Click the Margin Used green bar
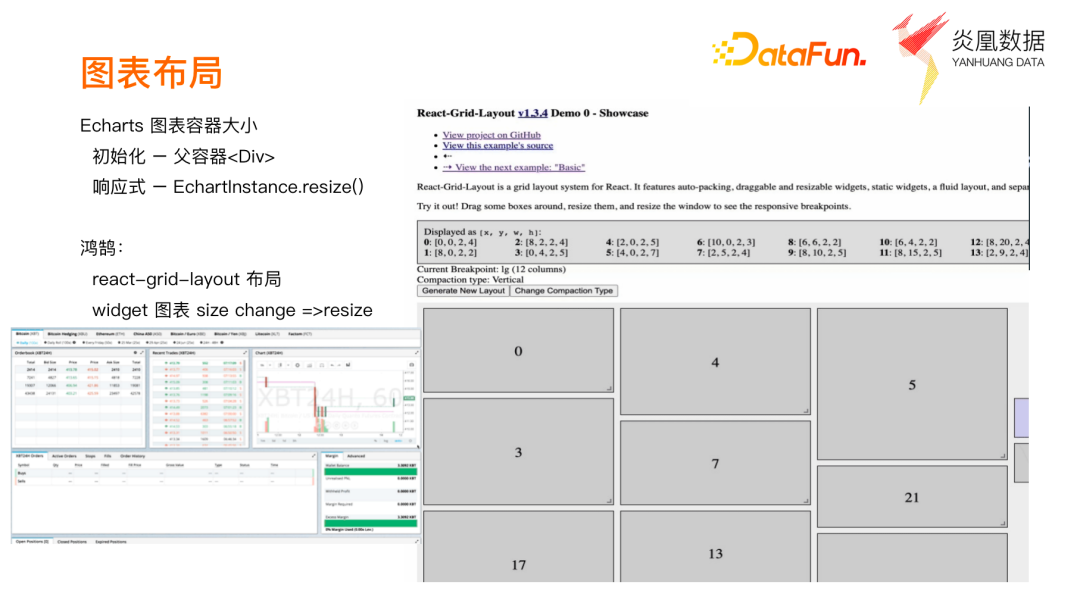The height and width of the screenshot is (600, 1080). pyautogui.click(x=371, y=524)
